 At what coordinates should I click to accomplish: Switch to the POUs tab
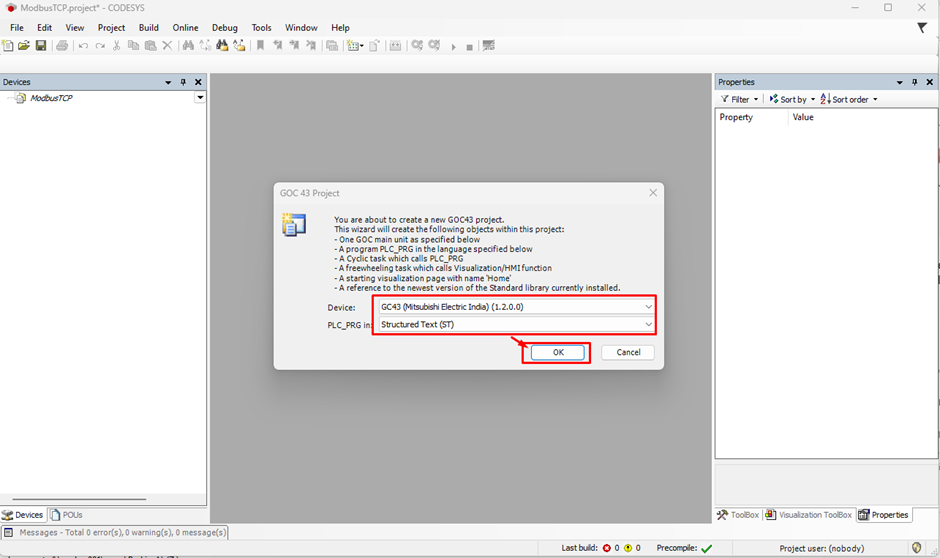(67, 515)
